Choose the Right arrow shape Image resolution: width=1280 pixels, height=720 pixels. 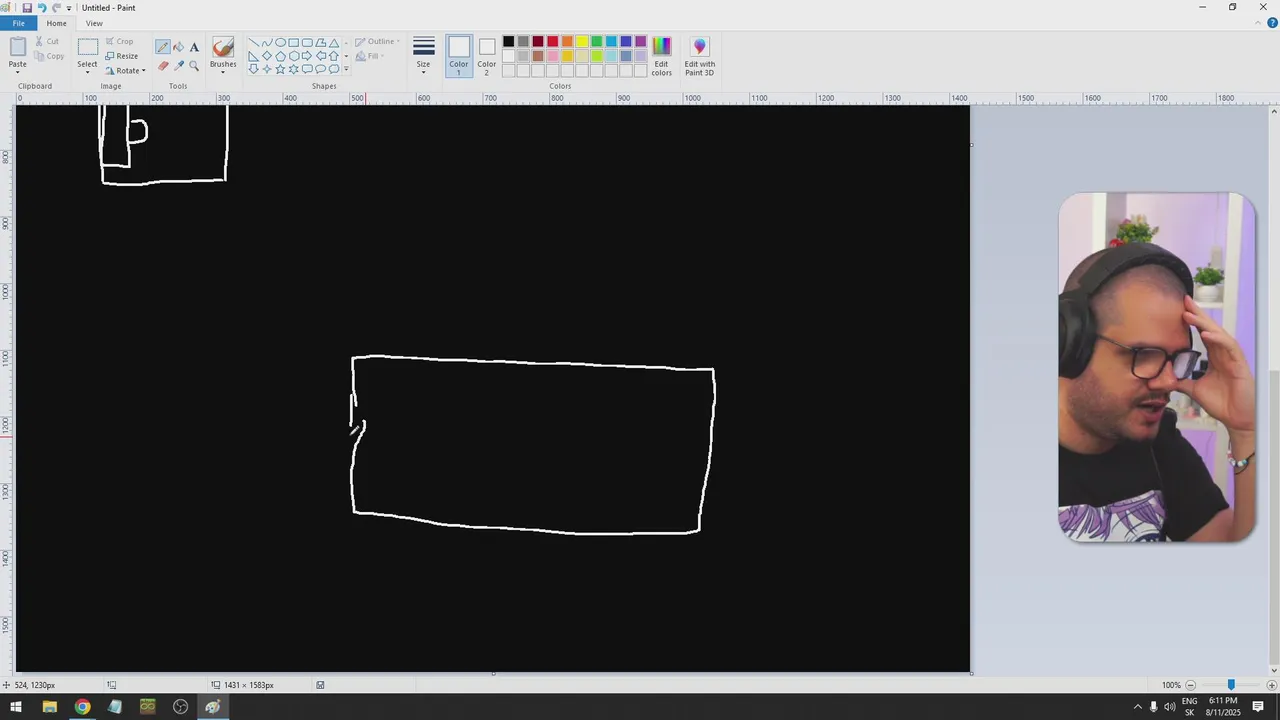tap(307, 56)
